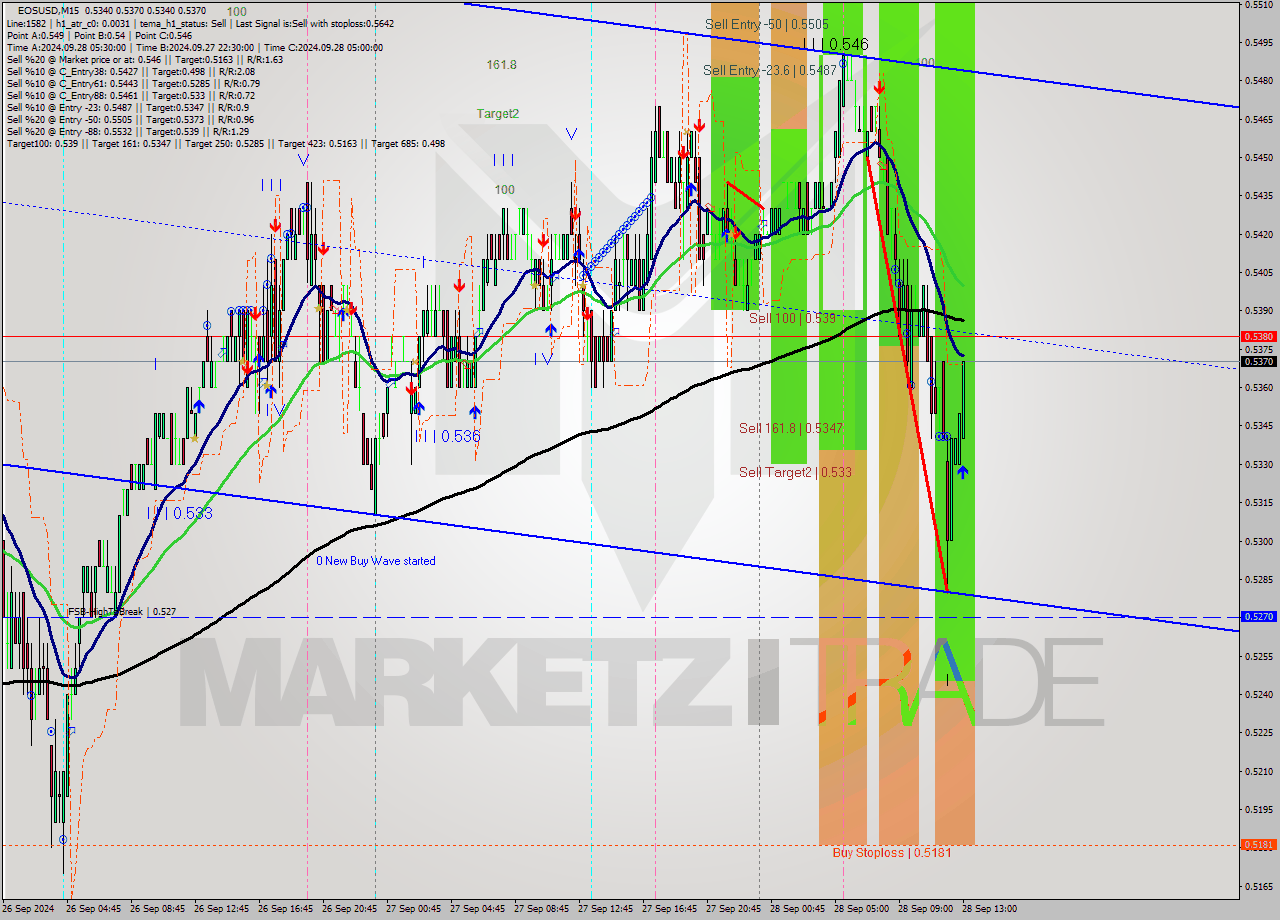Click the 'I I | 0.533' wave label
Screen dimensions: 1280x920
coord(180,513)
